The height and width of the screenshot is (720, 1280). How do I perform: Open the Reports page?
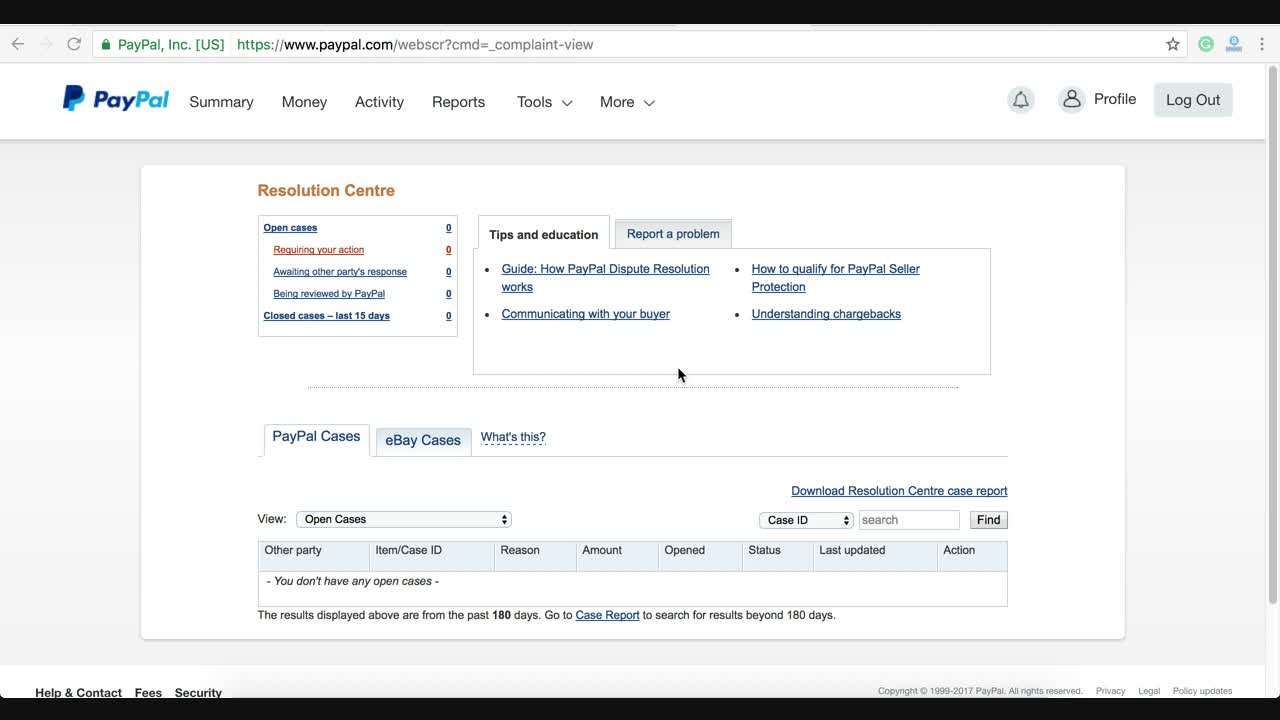pos(458,102)
